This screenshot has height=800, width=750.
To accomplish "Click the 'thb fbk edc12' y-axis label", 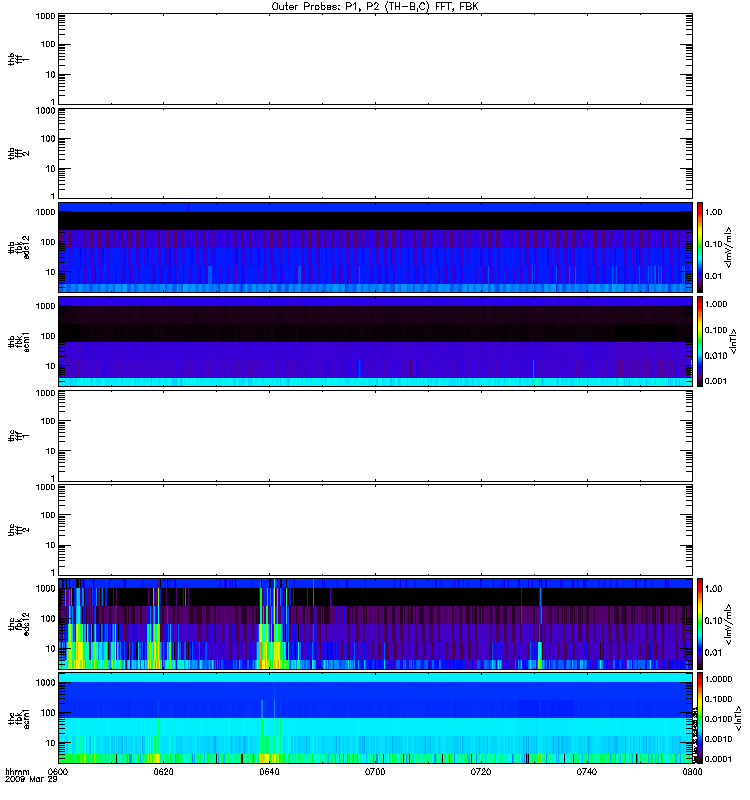I will 19,247.
